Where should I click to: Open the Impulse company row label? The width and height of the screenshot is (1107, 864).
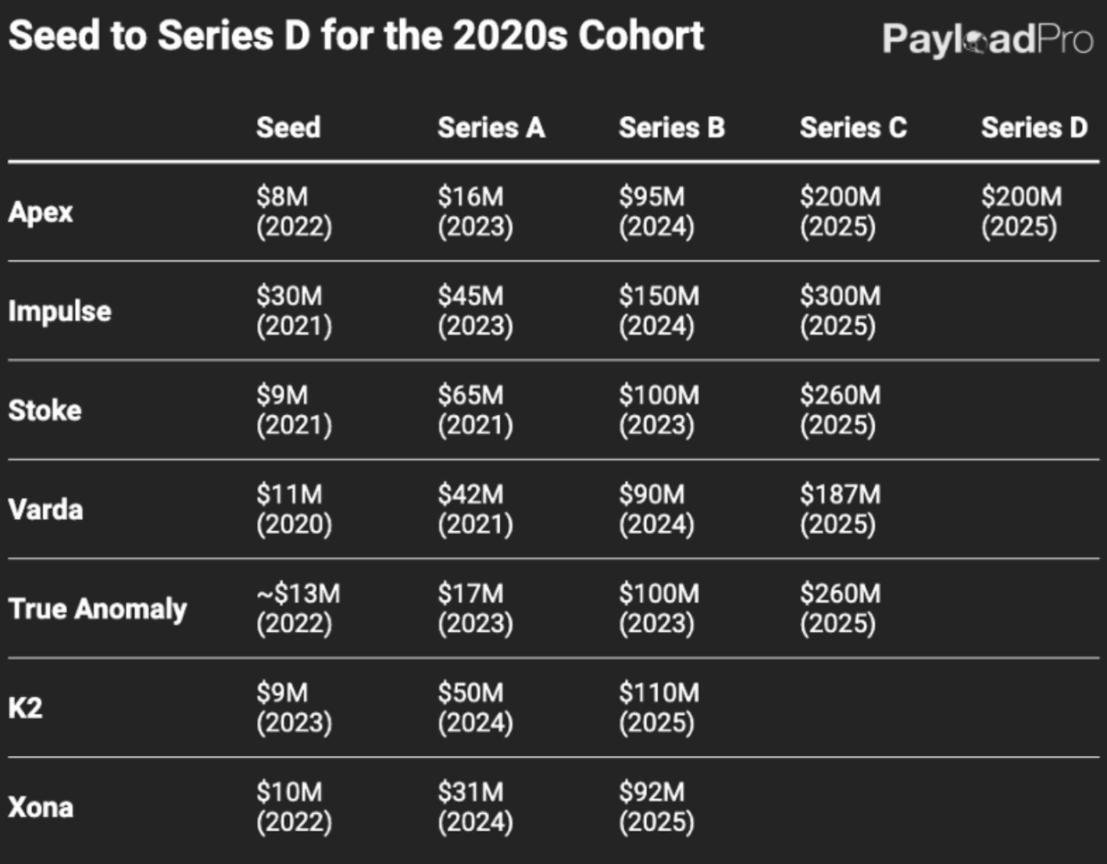(59, 311)
